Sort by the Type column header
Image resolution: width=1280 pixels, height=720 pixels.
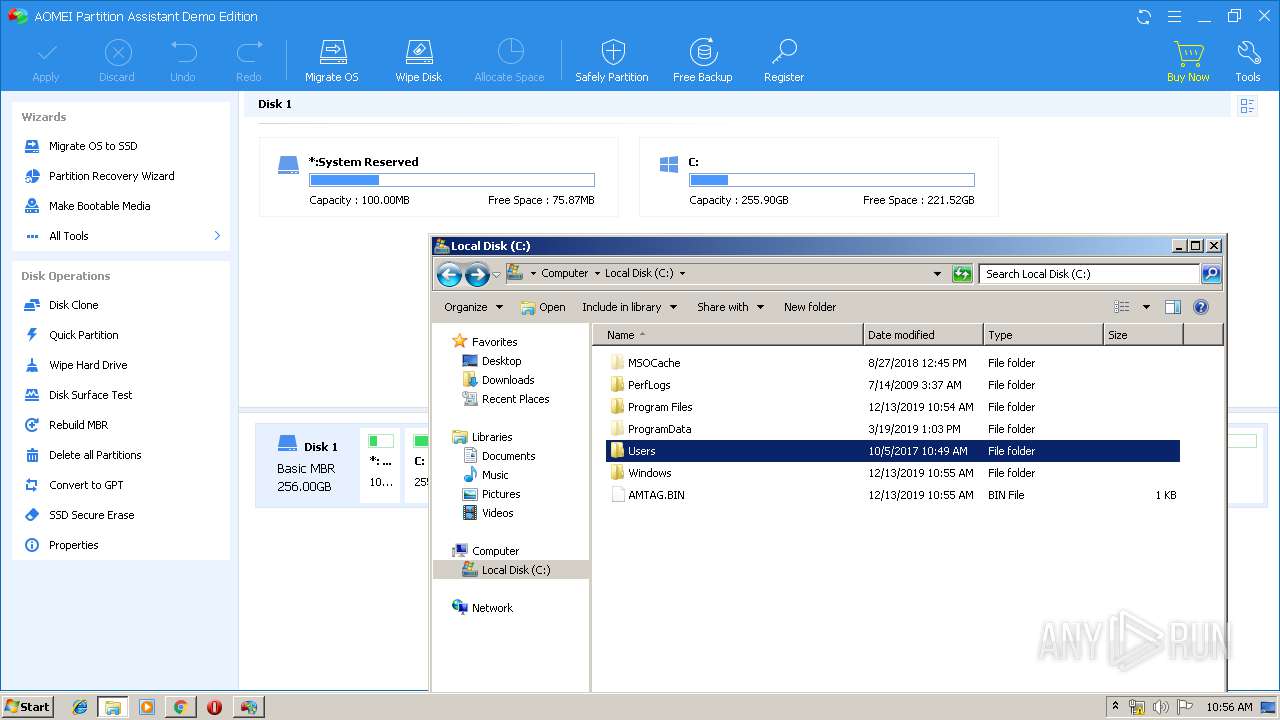click(1043, 335)
